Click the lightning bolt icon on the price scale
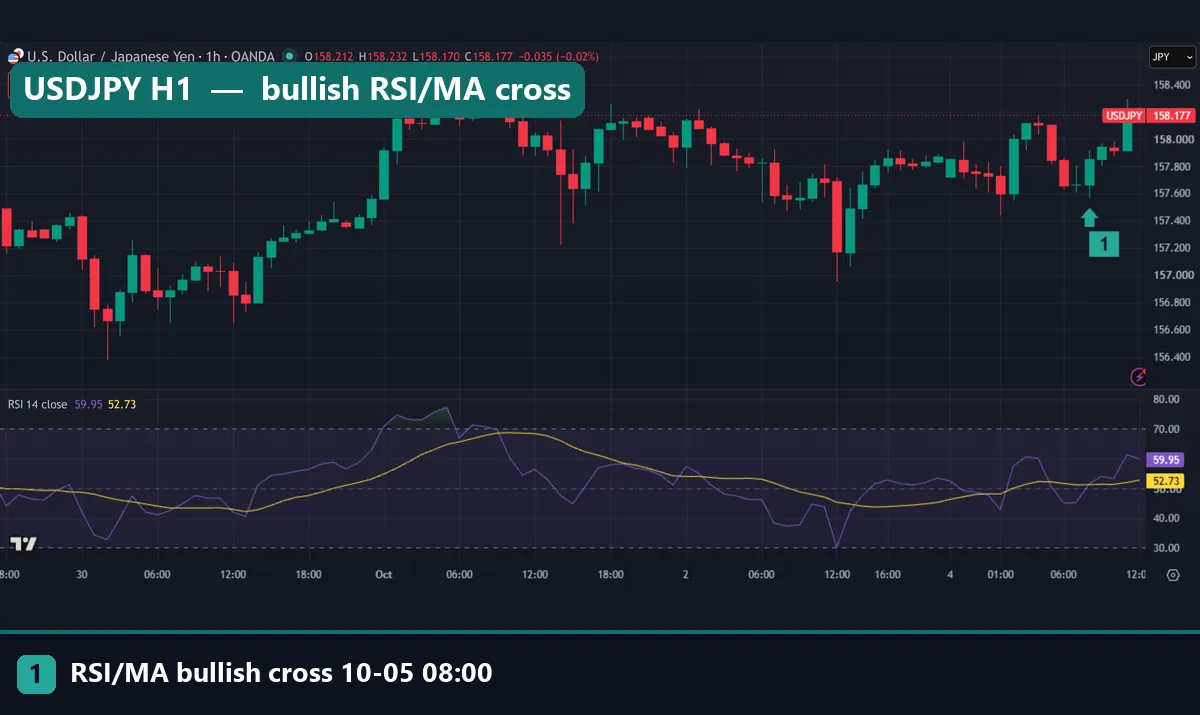This screenshot has height=715, width=1200. 1138,376
